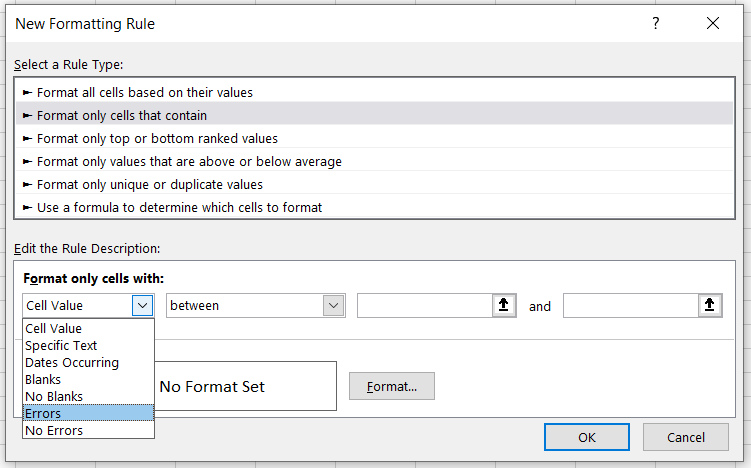751x468 pixels.
Task: Select 'Format only unique or duplicate values'
Action: click(x=150, y=184)
